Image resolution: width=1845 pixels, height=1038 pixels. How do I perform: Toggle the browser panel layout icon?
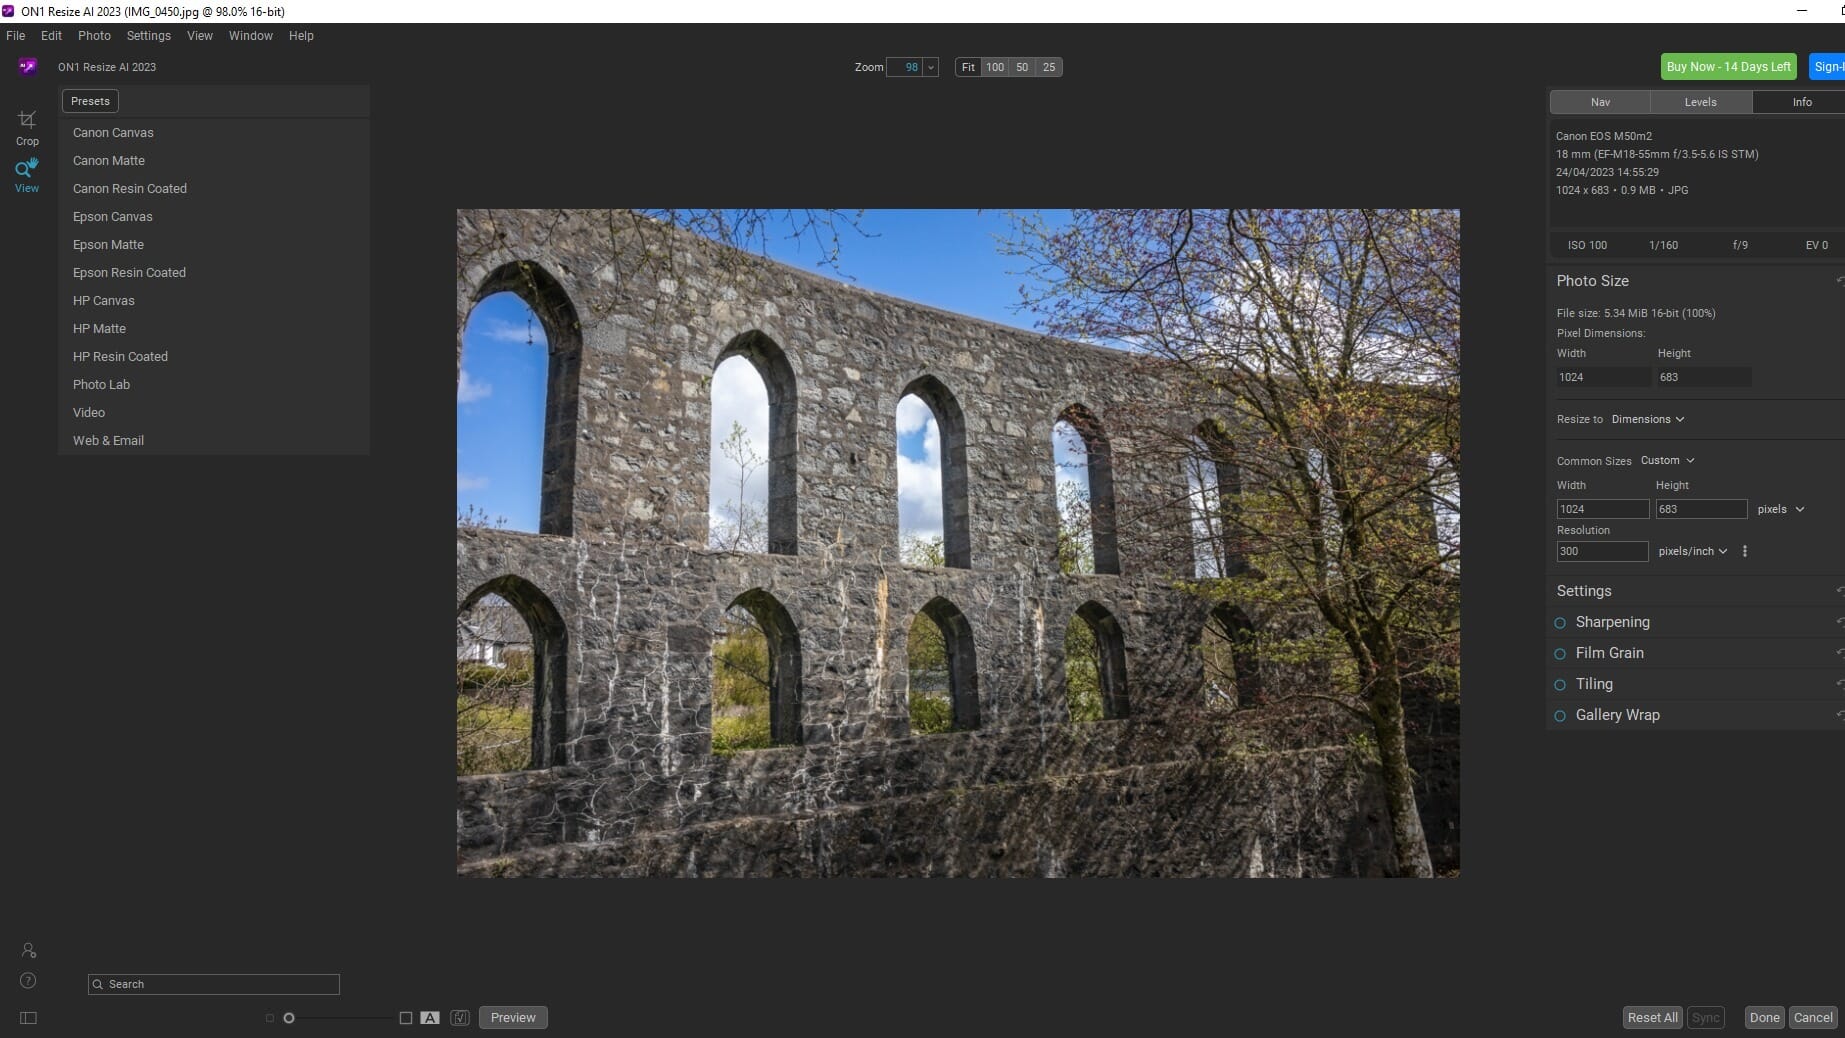(x=27, y=1017)
